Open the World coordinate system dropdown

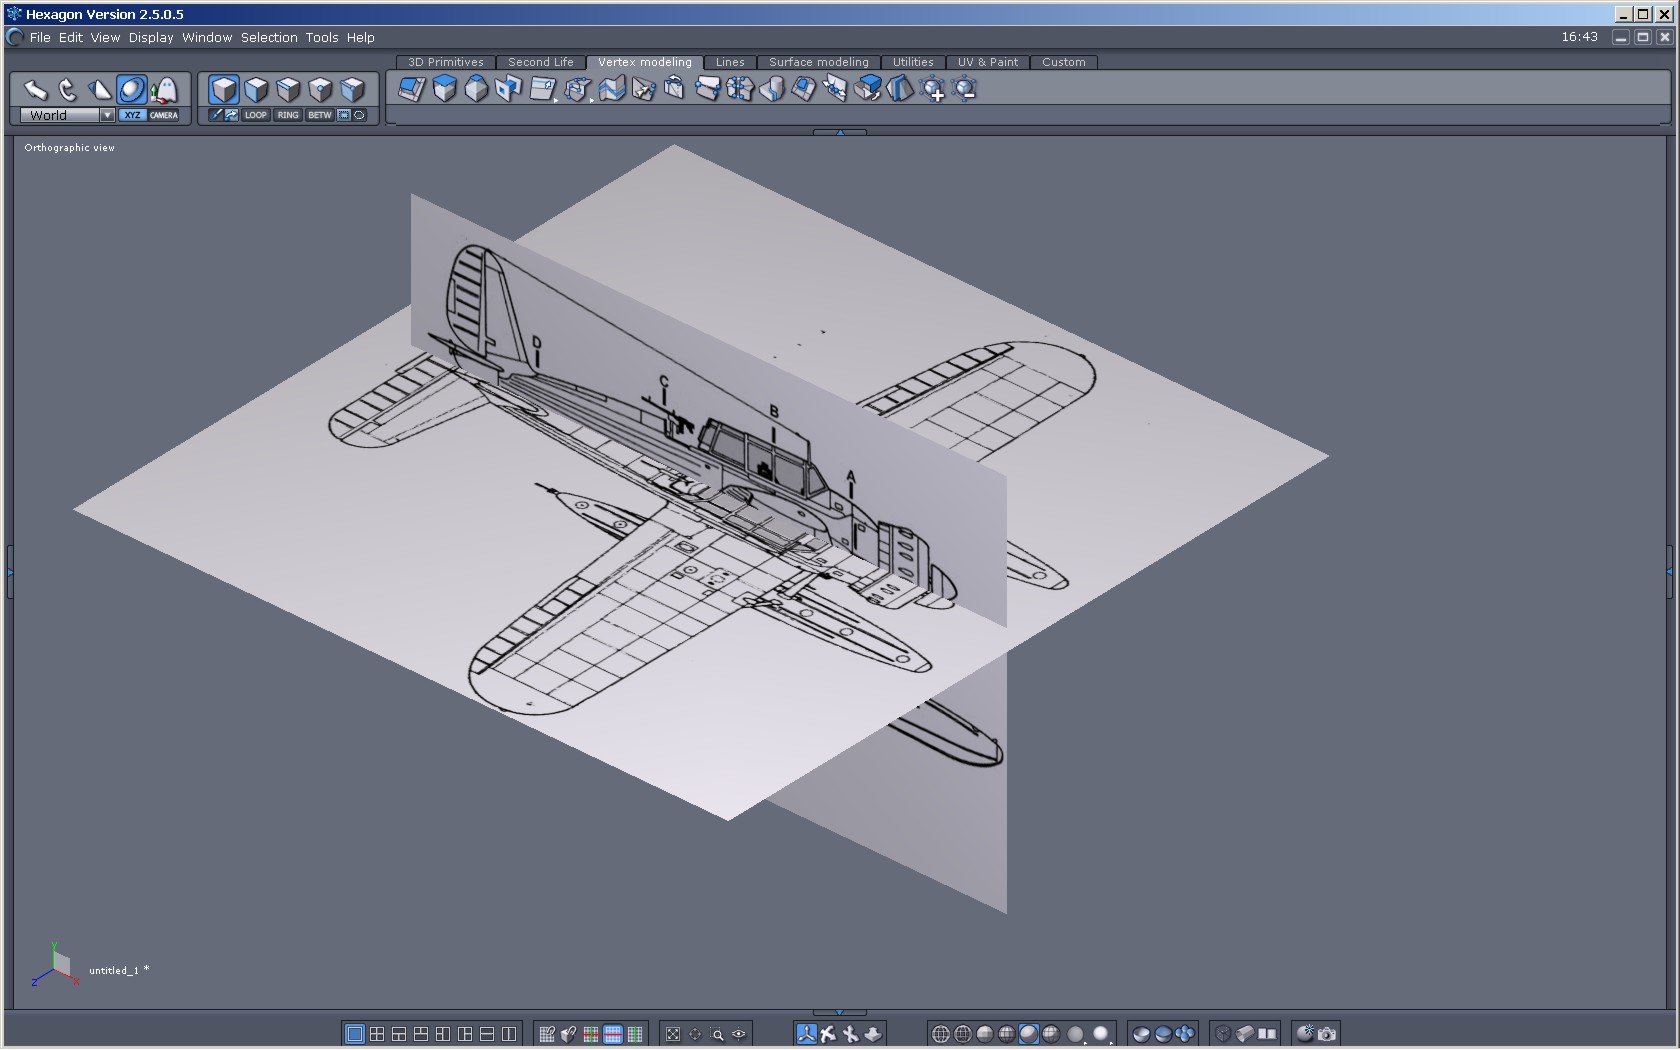click(107, 115)
